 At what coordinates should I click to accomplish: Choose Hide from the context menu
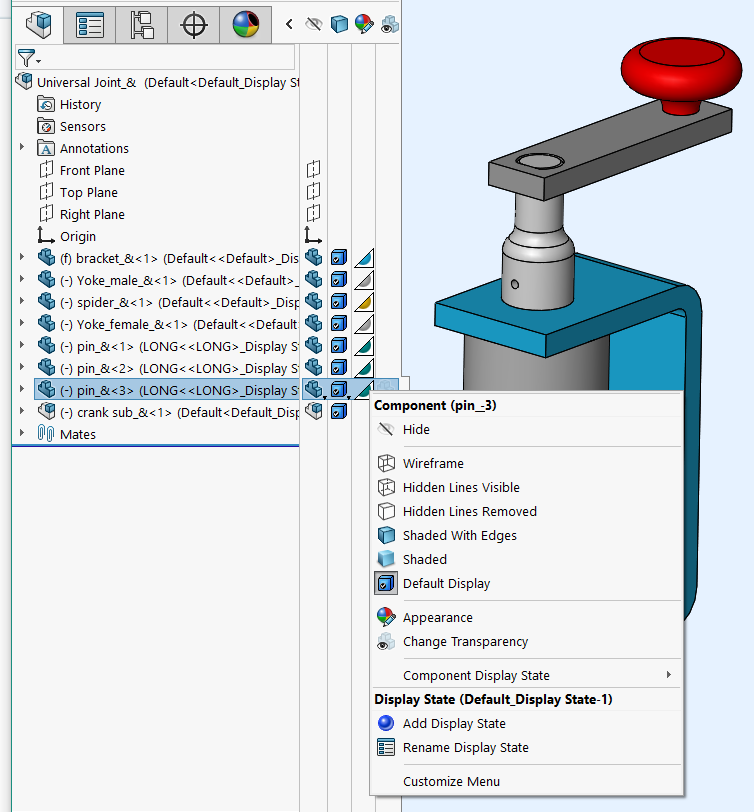point(527,429)
